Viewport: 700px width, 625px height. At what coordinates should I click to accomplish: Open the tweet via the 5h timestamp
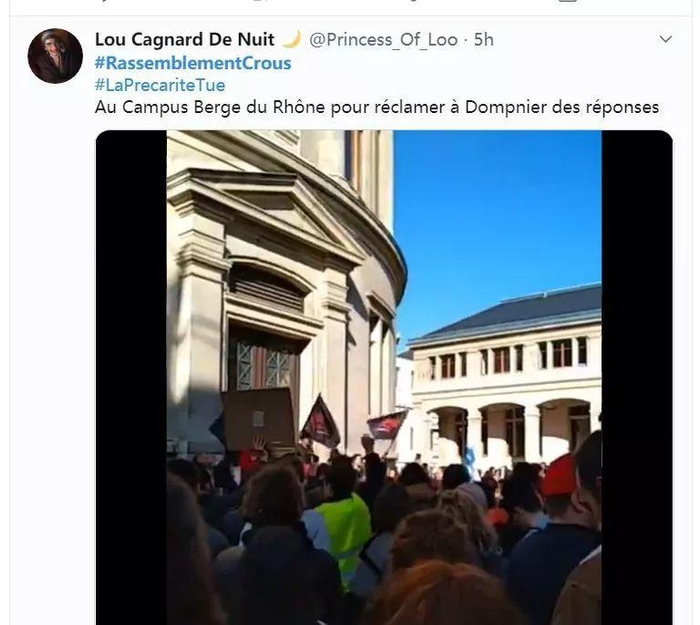483,40
